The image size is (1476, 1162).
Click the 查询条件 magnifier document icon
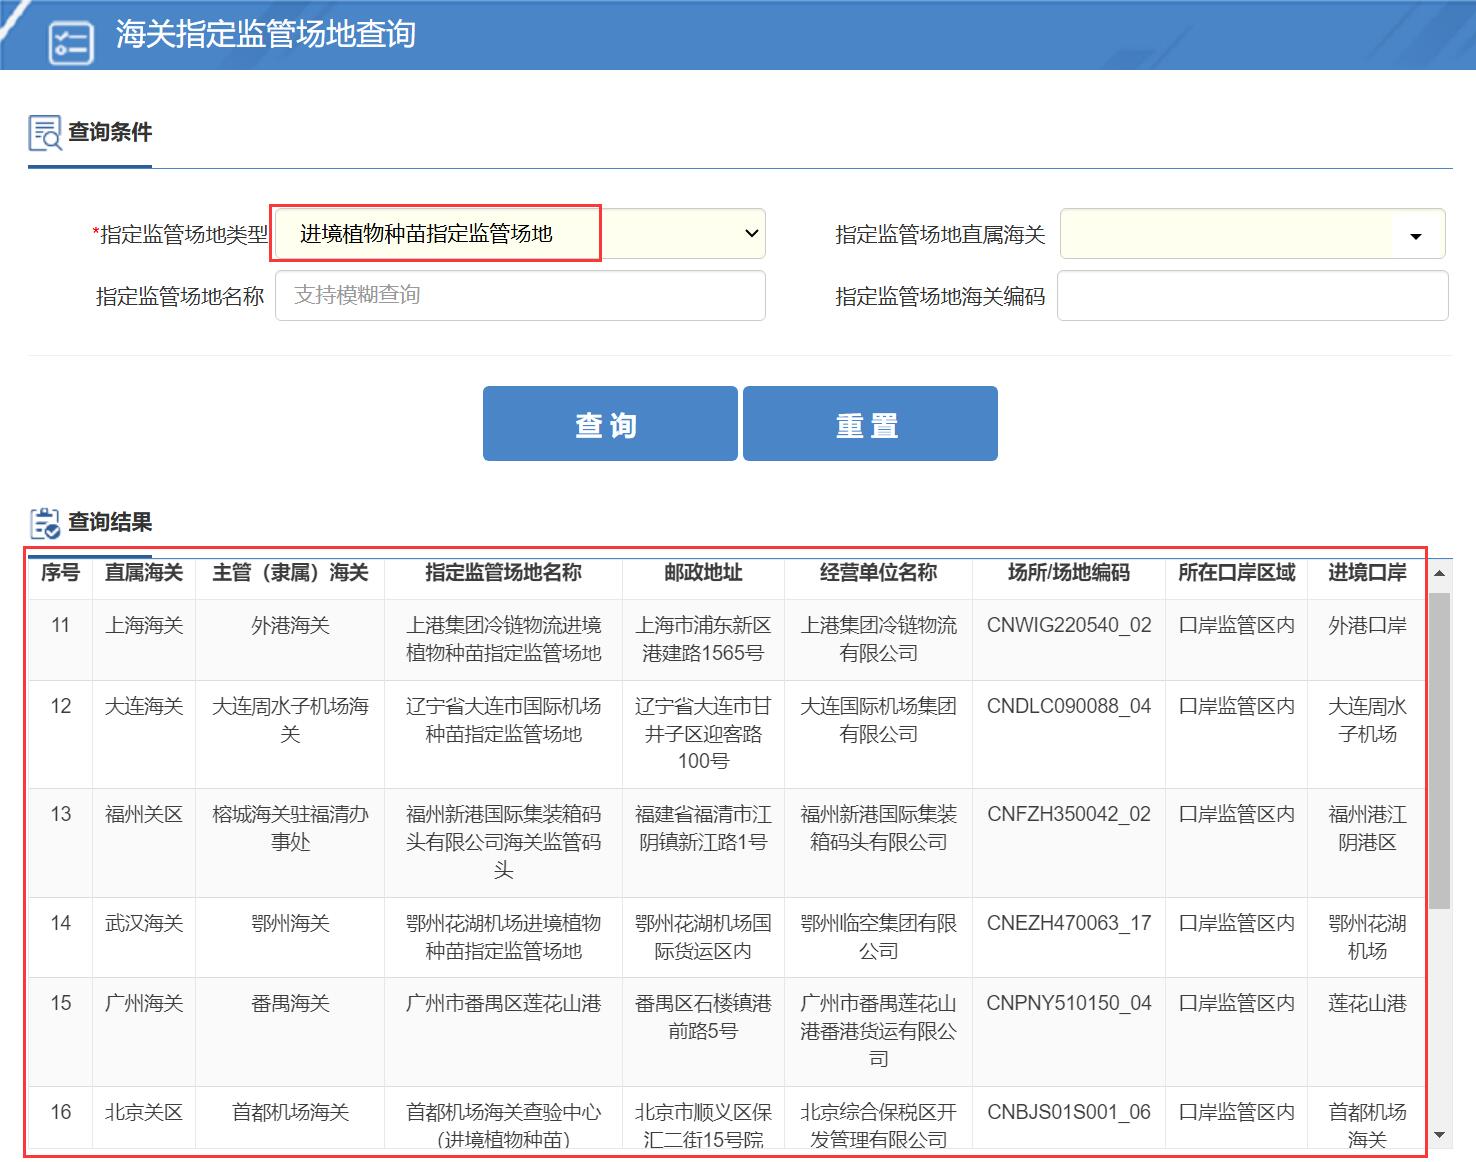(x=45, y=133)
